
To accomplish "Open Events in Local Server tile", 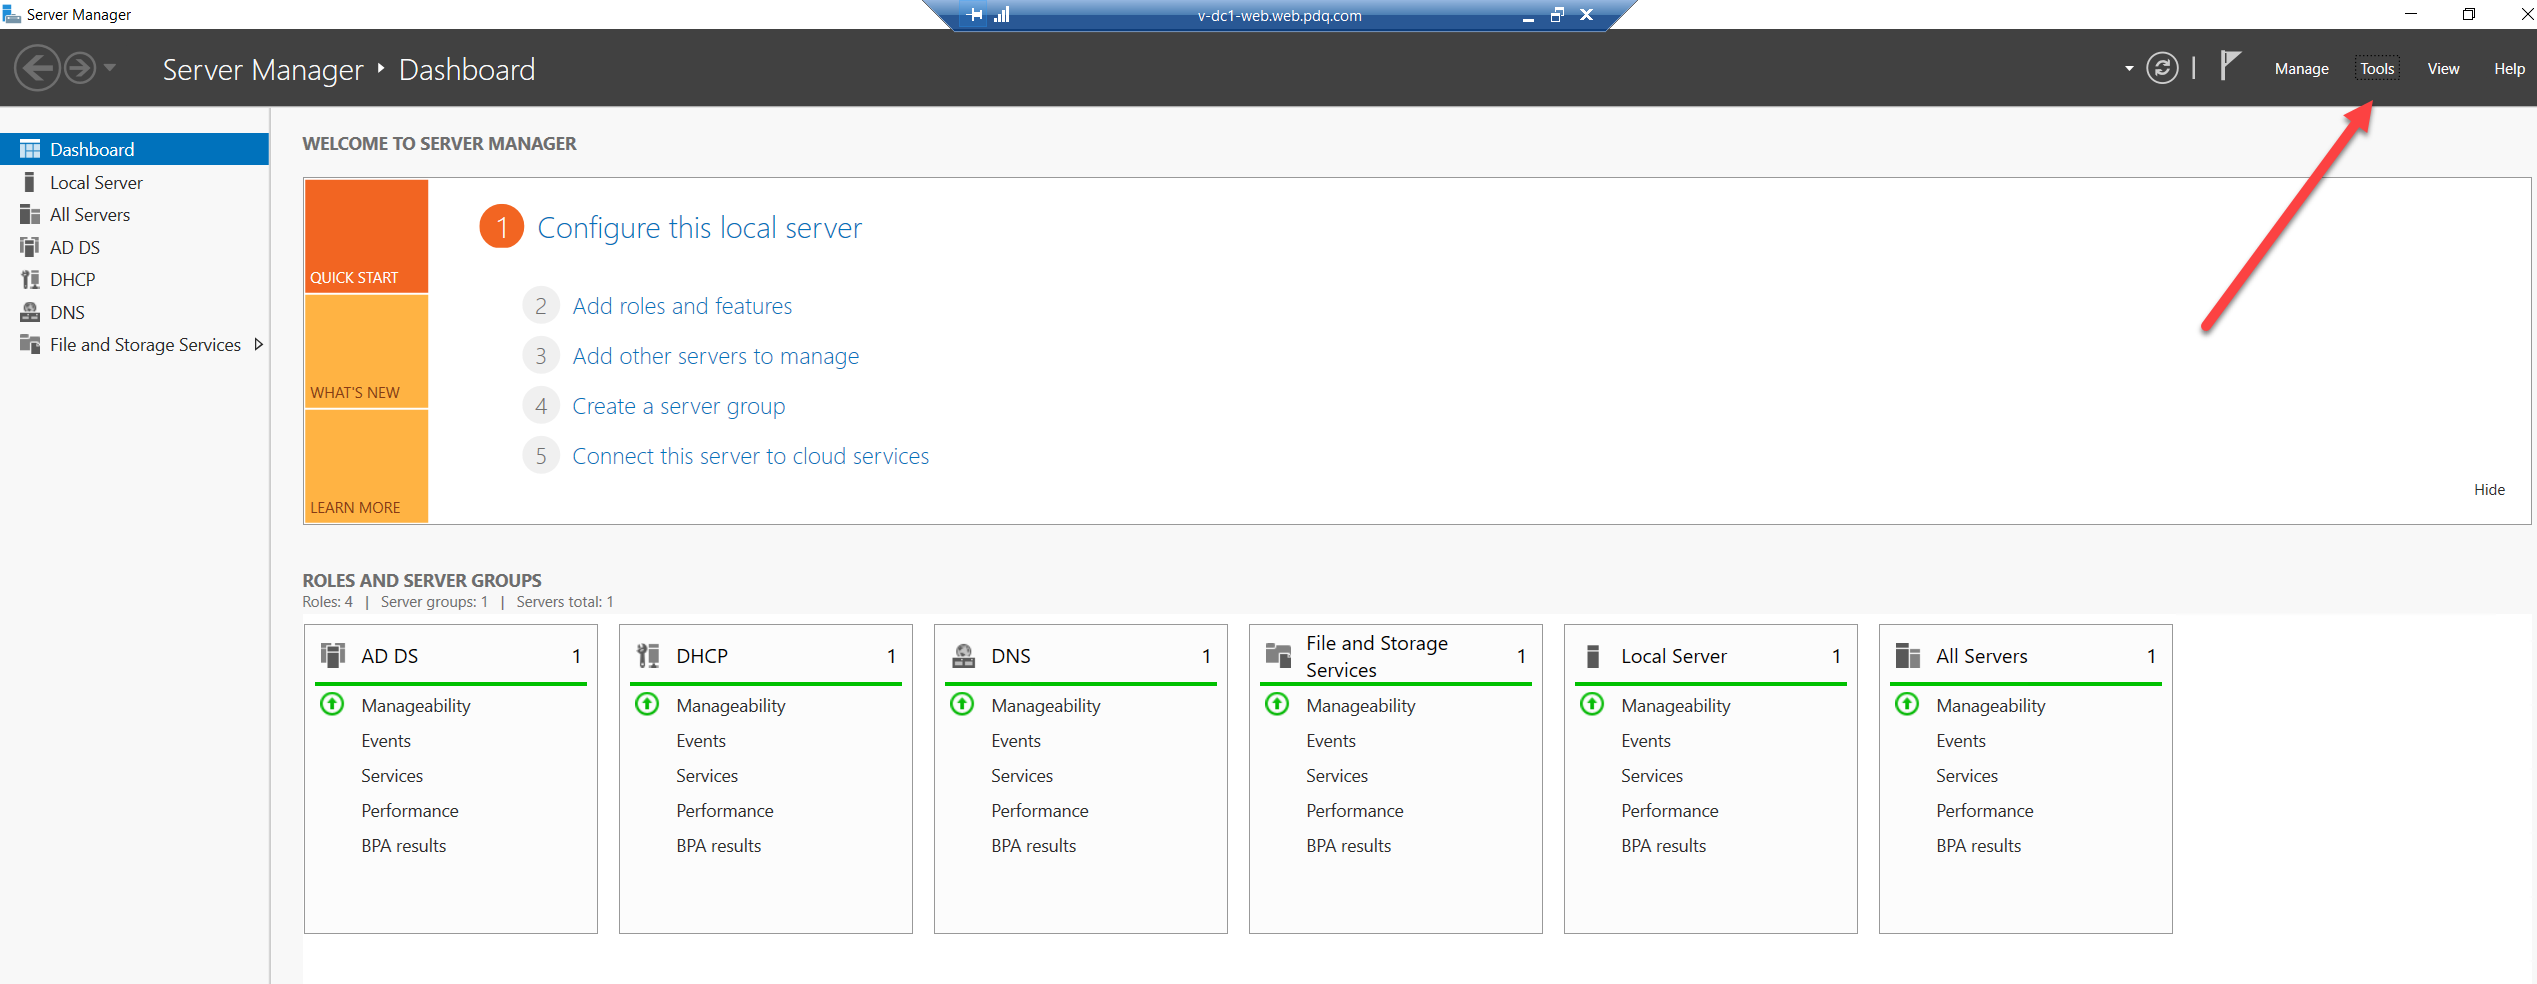I will [1646, 741].
